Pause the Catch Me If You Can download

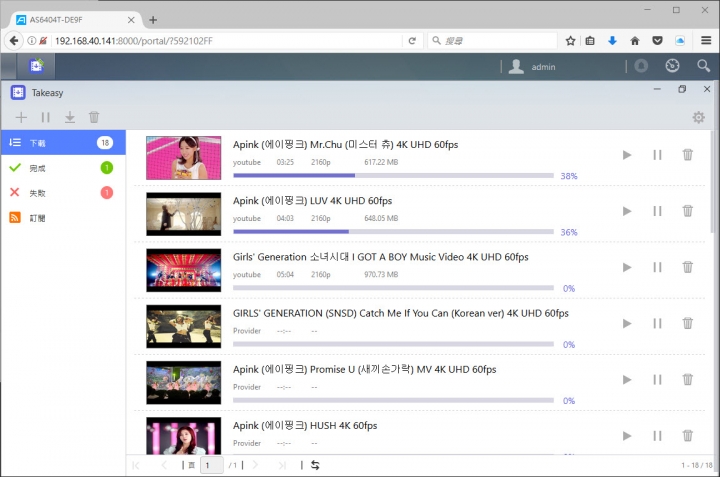click(x=657, y=324)
